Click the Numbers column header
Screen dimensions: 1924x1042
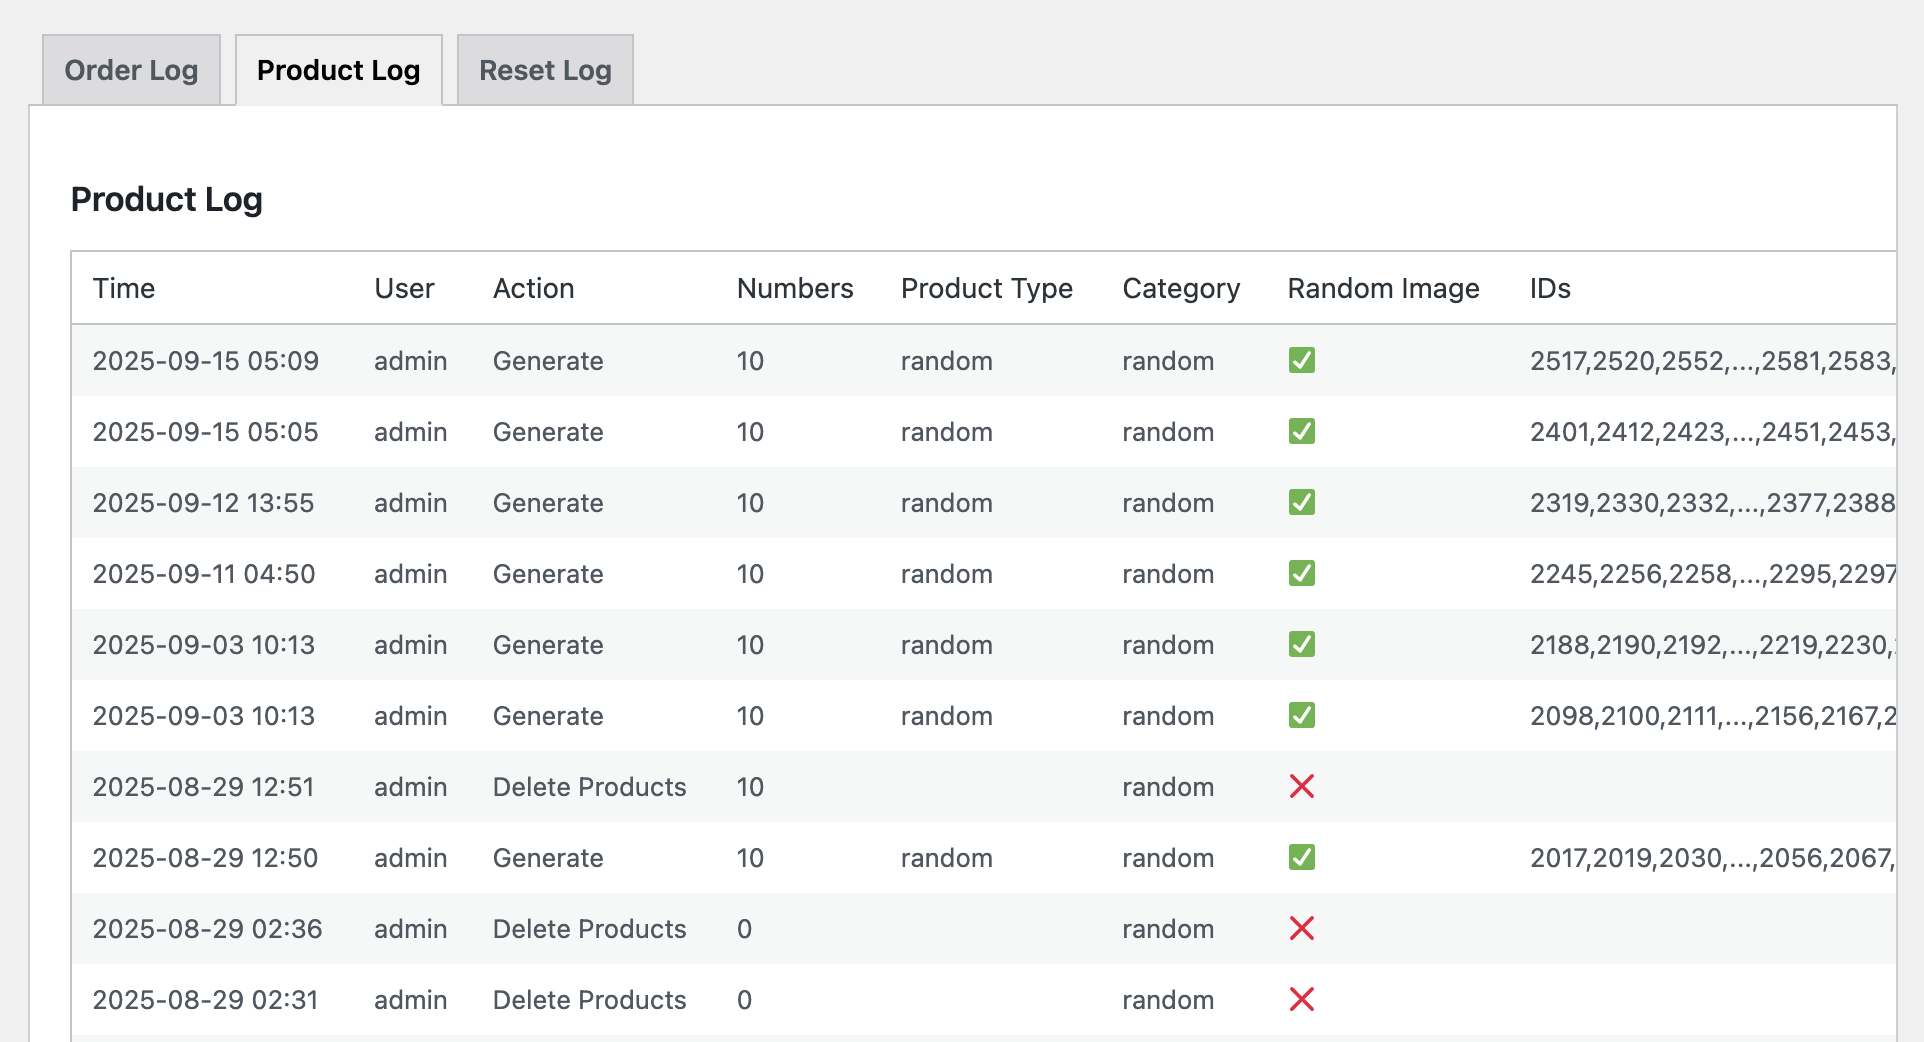click(x=795, y=288)
